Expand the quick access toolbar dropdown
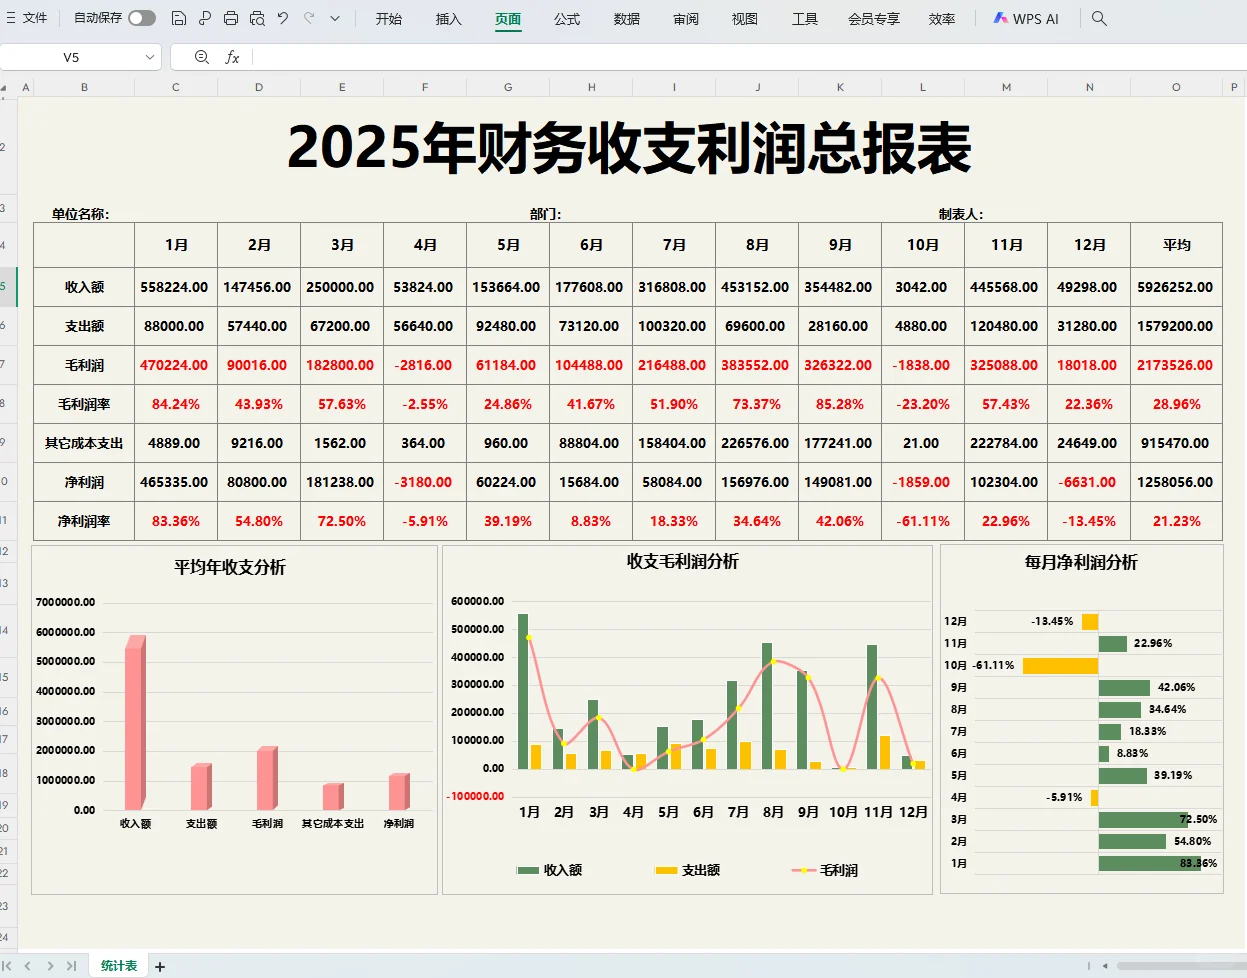The width and height of the screenshot is (1247, 978). click(335, 18)
